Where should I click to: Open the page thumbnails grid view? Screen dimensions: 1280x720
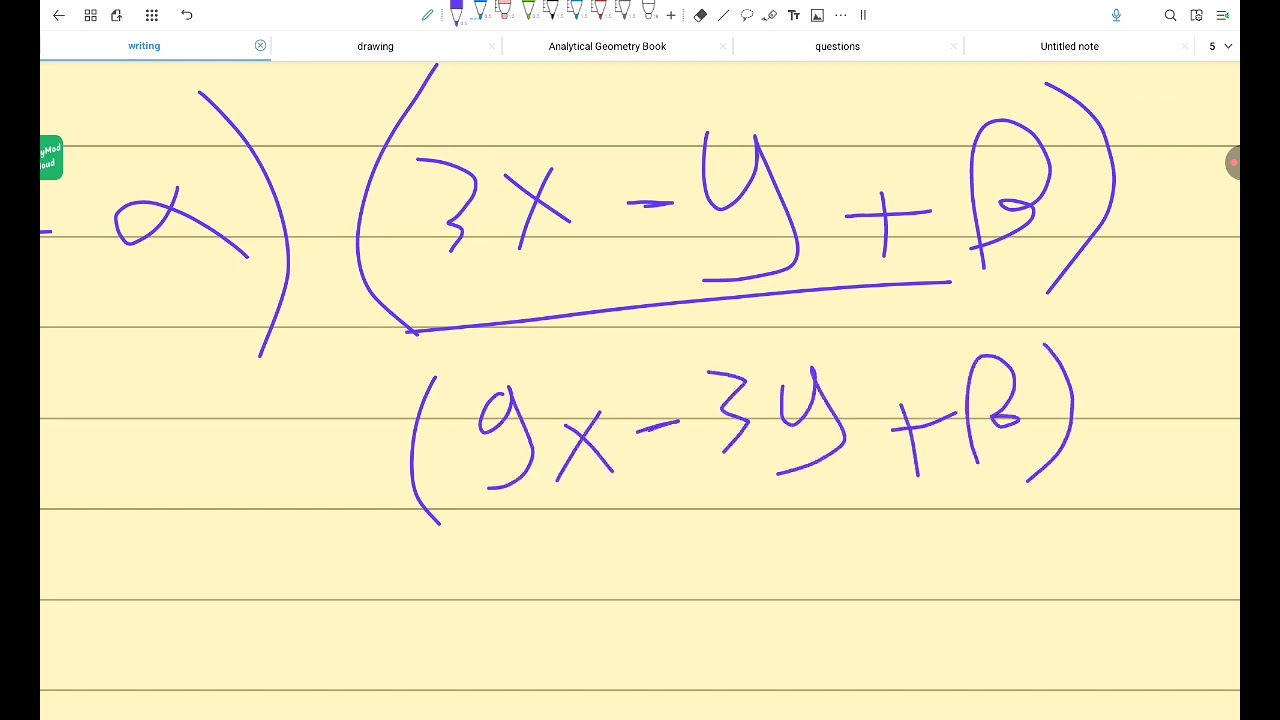pos(91,15)
